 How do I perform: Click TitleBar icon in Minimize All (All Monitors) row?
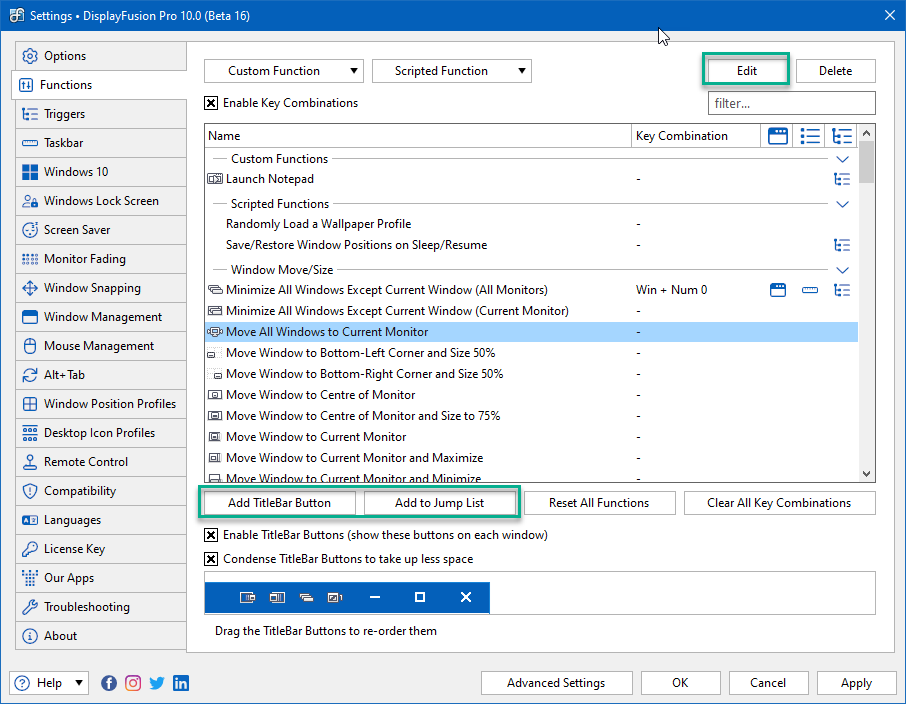[x=778, y=290]
